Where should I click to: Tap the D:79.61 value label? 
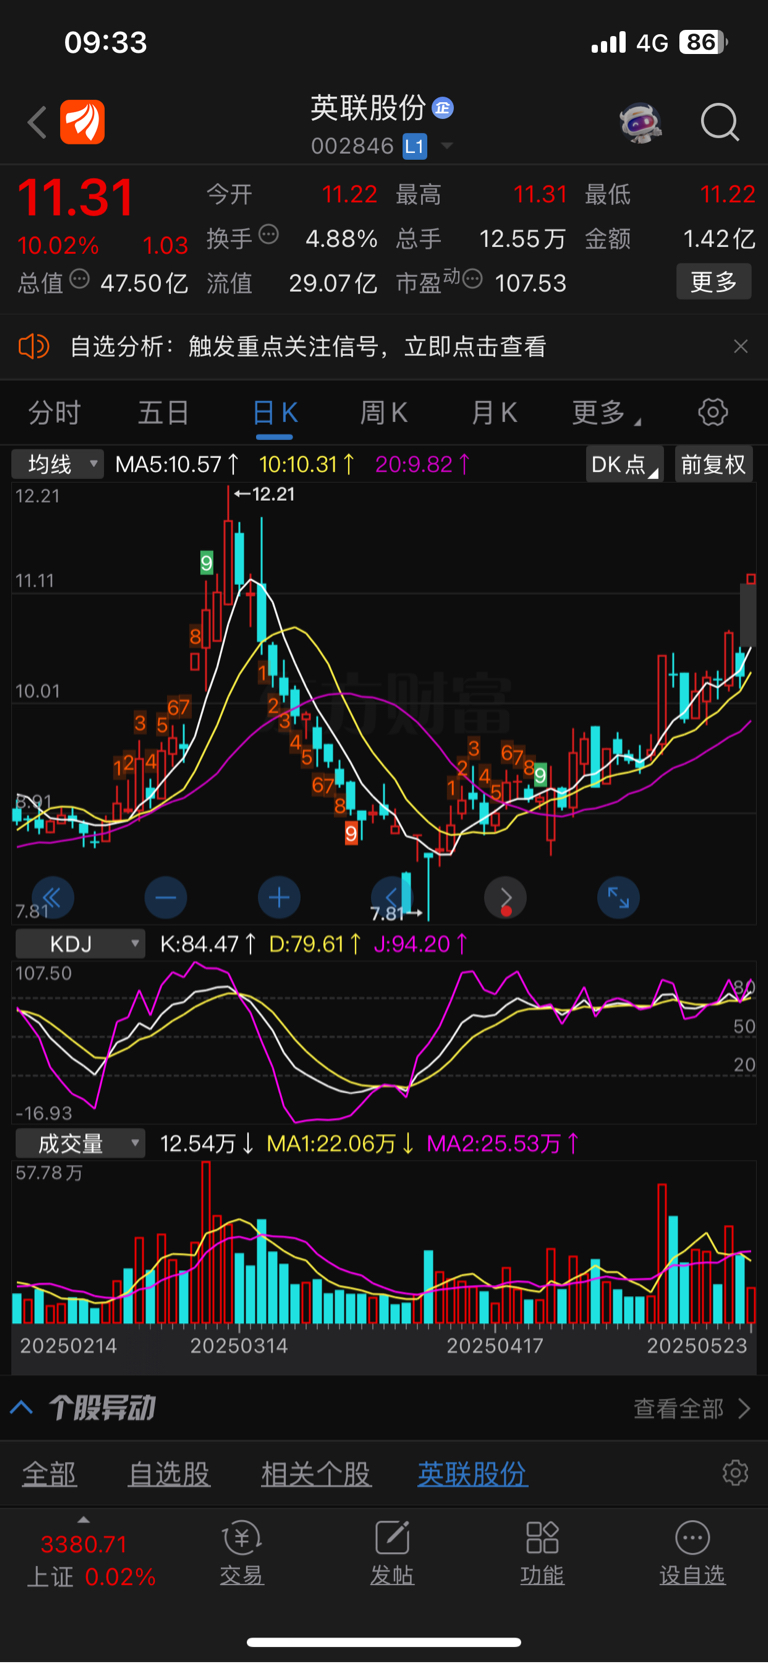314,944
